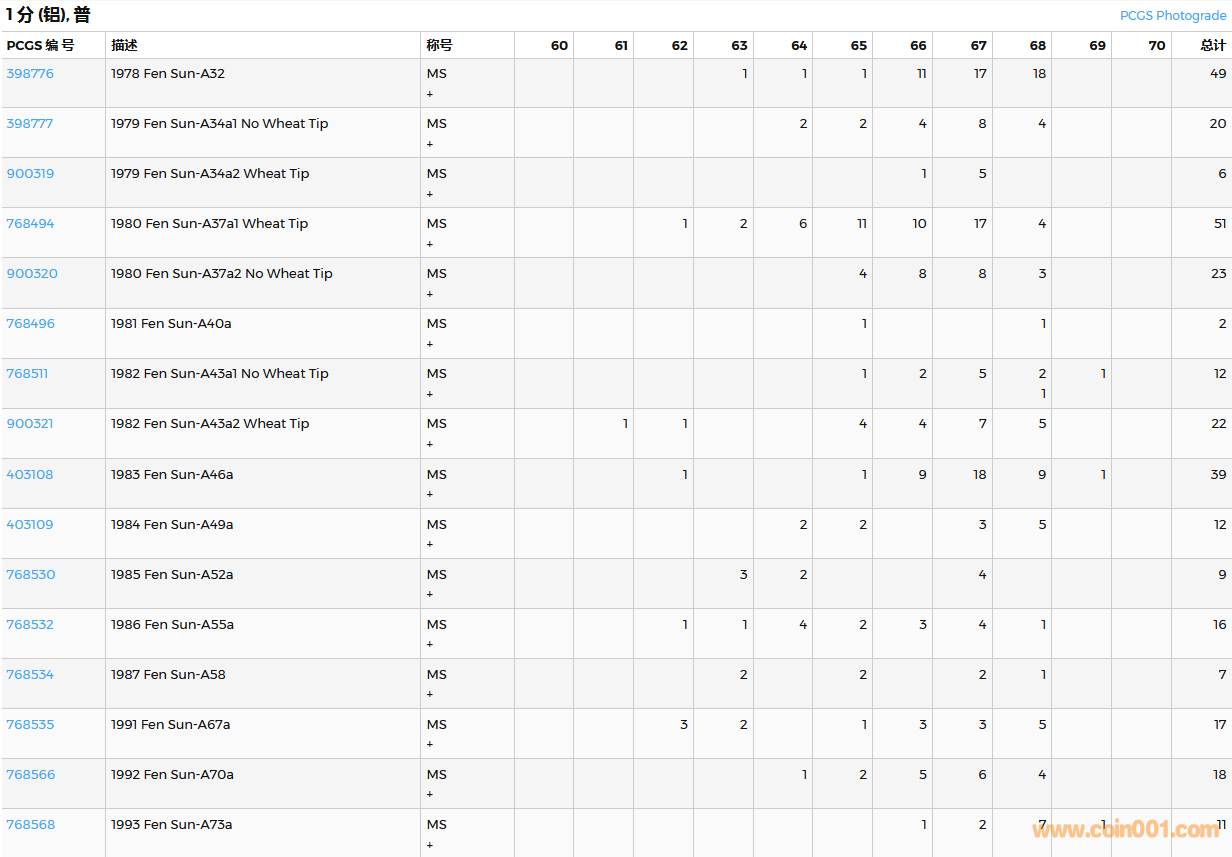Screen dimensions: 1232x857
Task: Expand plus grades for 1978 Fen Sun-A32
Action: click(430, 94)
